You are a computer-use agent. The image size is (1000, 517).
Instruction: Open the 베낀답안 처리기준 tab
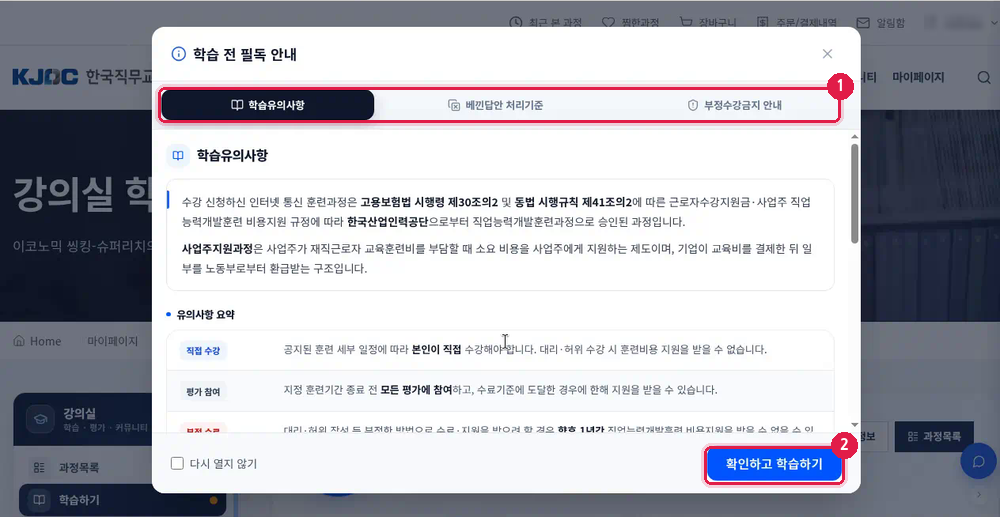pos(495,105)
